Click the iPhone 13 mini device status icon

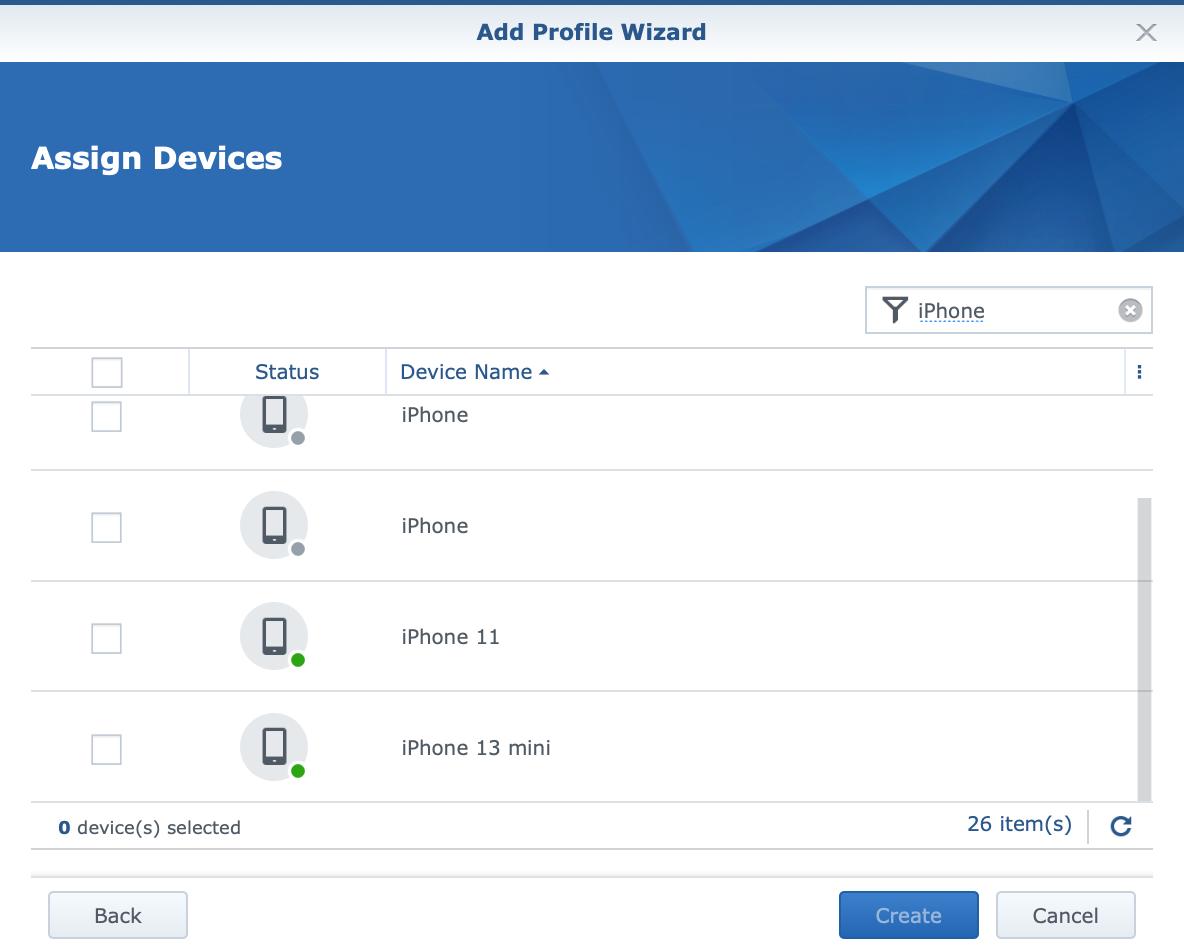(x=274, y=748)
